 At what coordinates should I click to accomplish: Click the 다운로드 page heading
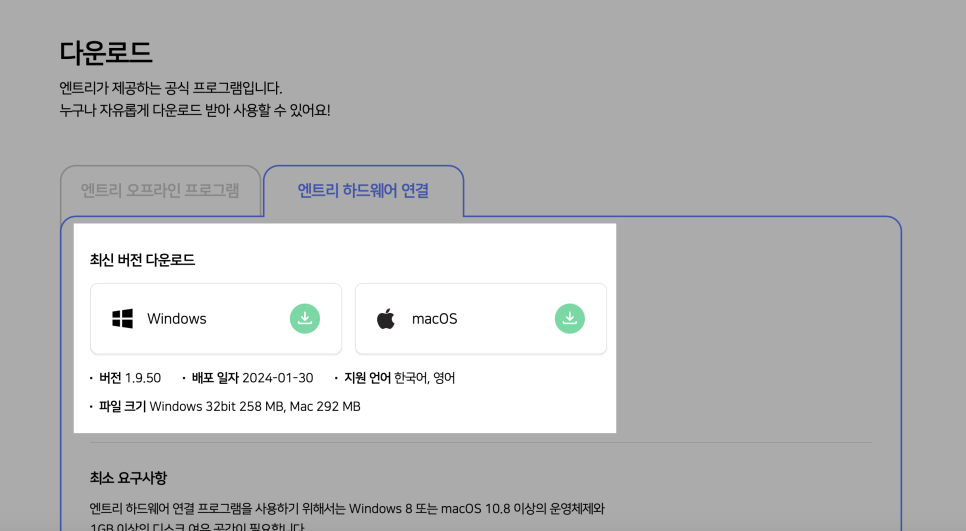pyautogui.click(x=105, y=52)
